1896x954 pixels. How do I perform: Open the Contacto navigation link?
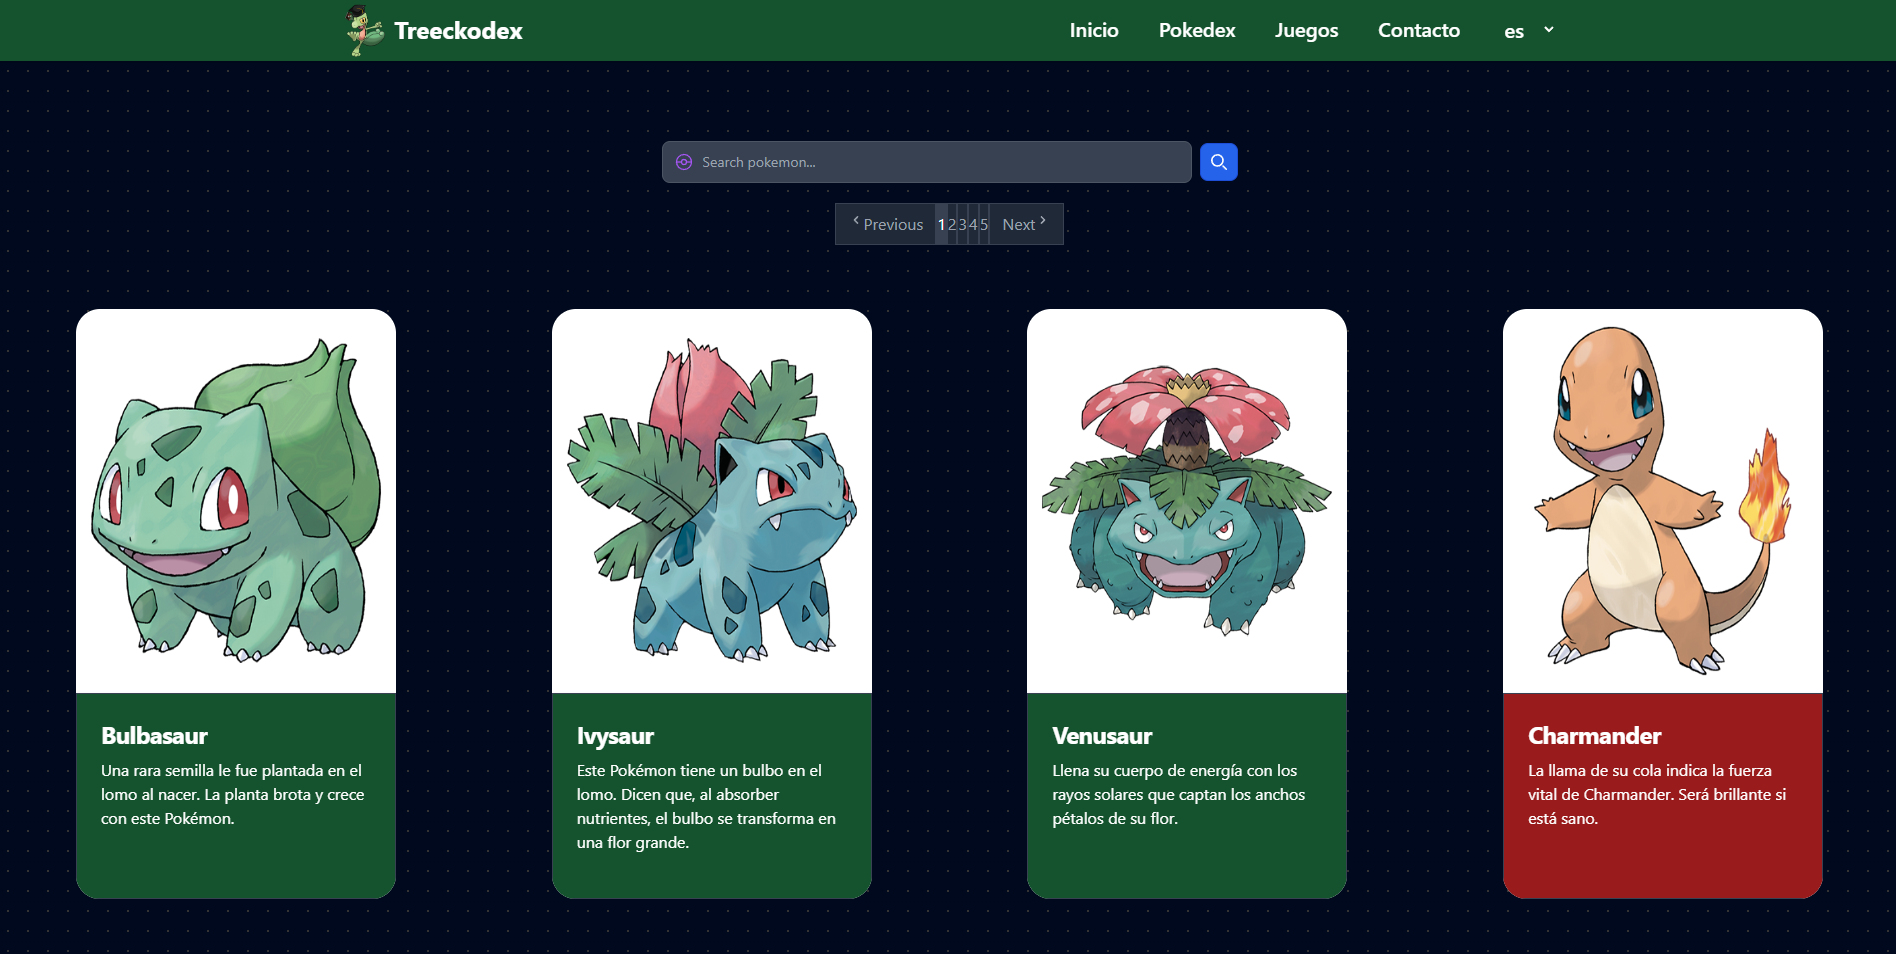pyautogui.click(x=1418, y=30)
